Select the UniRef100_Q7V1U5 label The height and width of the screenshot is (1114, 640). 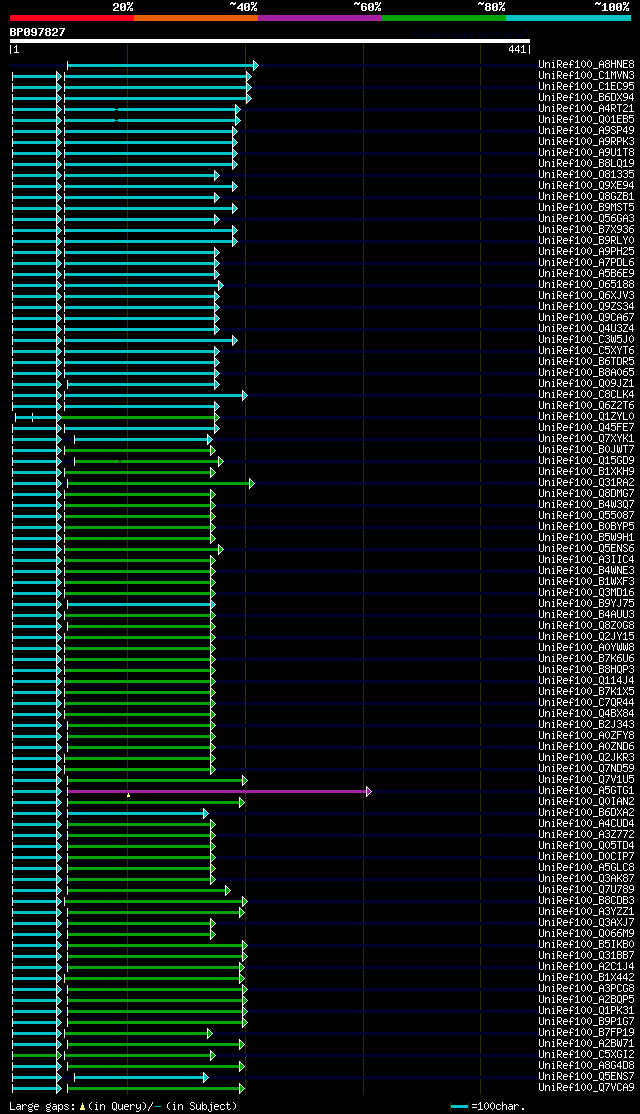click(x=587, y=780)
